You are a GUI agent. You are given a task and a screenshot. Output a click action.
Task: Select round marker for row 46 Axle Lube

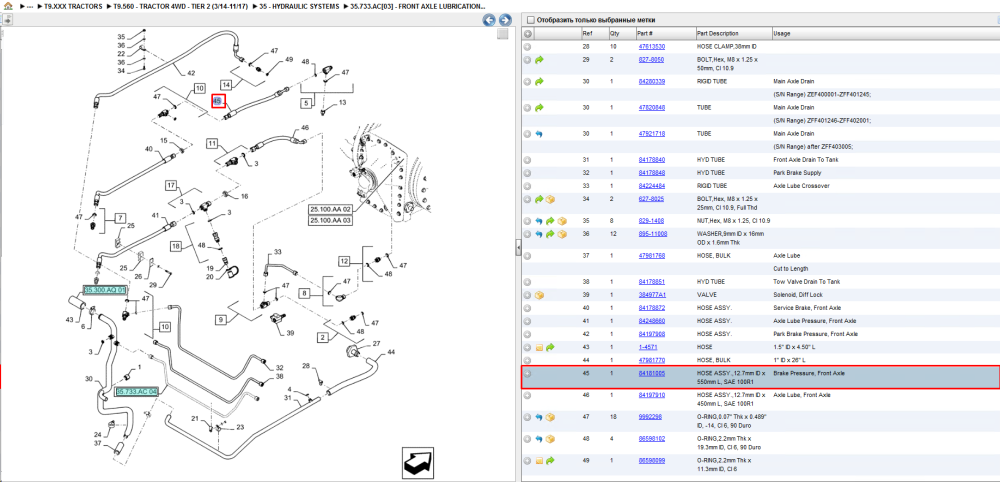(x=527, y=395)
